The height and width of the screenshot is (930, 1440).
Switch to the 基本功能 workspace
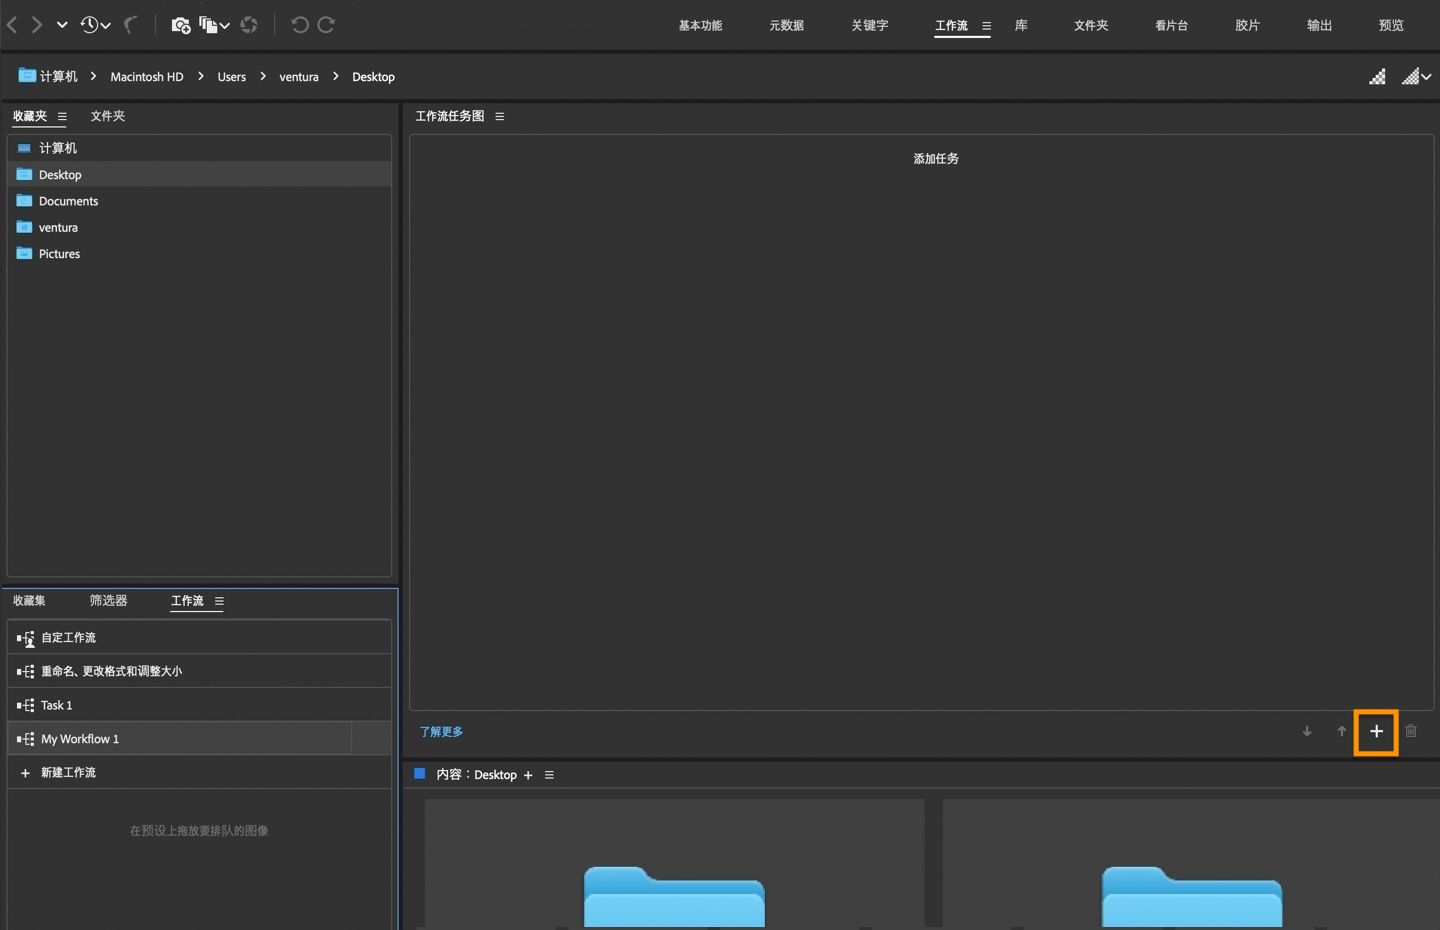click(700, 26)
